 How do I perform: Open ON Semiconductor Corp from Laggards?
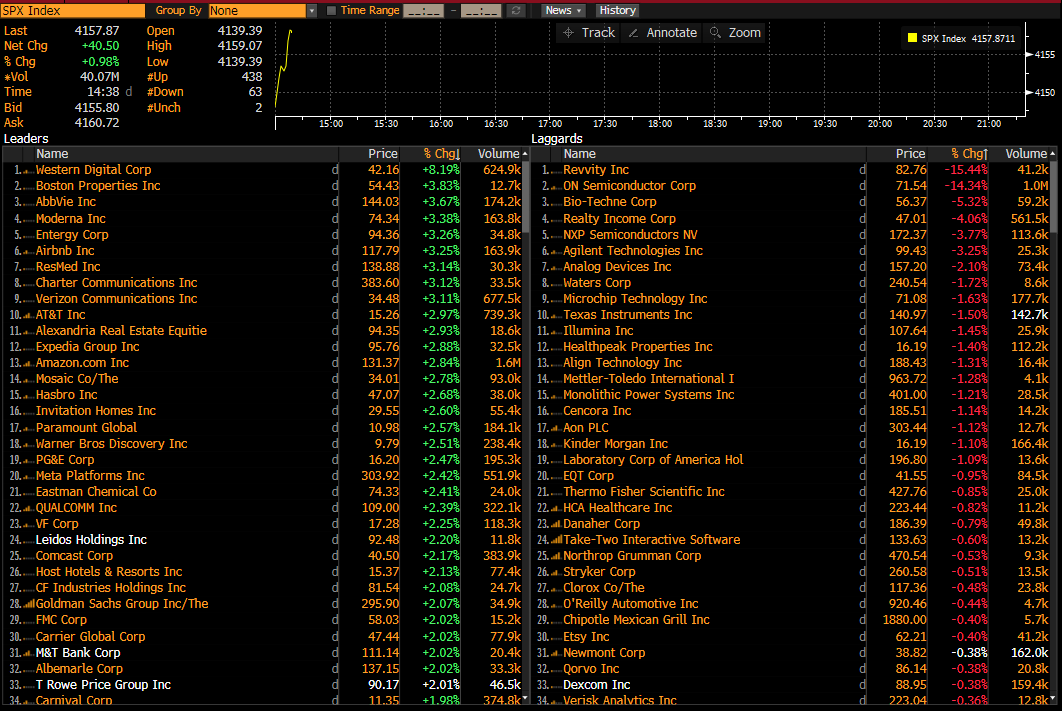tap(629, 186)
